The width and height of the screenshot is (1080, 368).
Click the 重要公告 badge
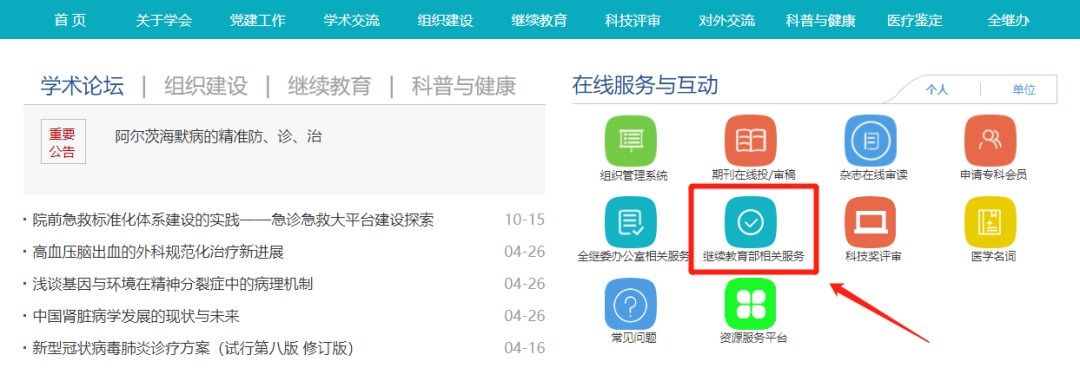pos(63,143)
